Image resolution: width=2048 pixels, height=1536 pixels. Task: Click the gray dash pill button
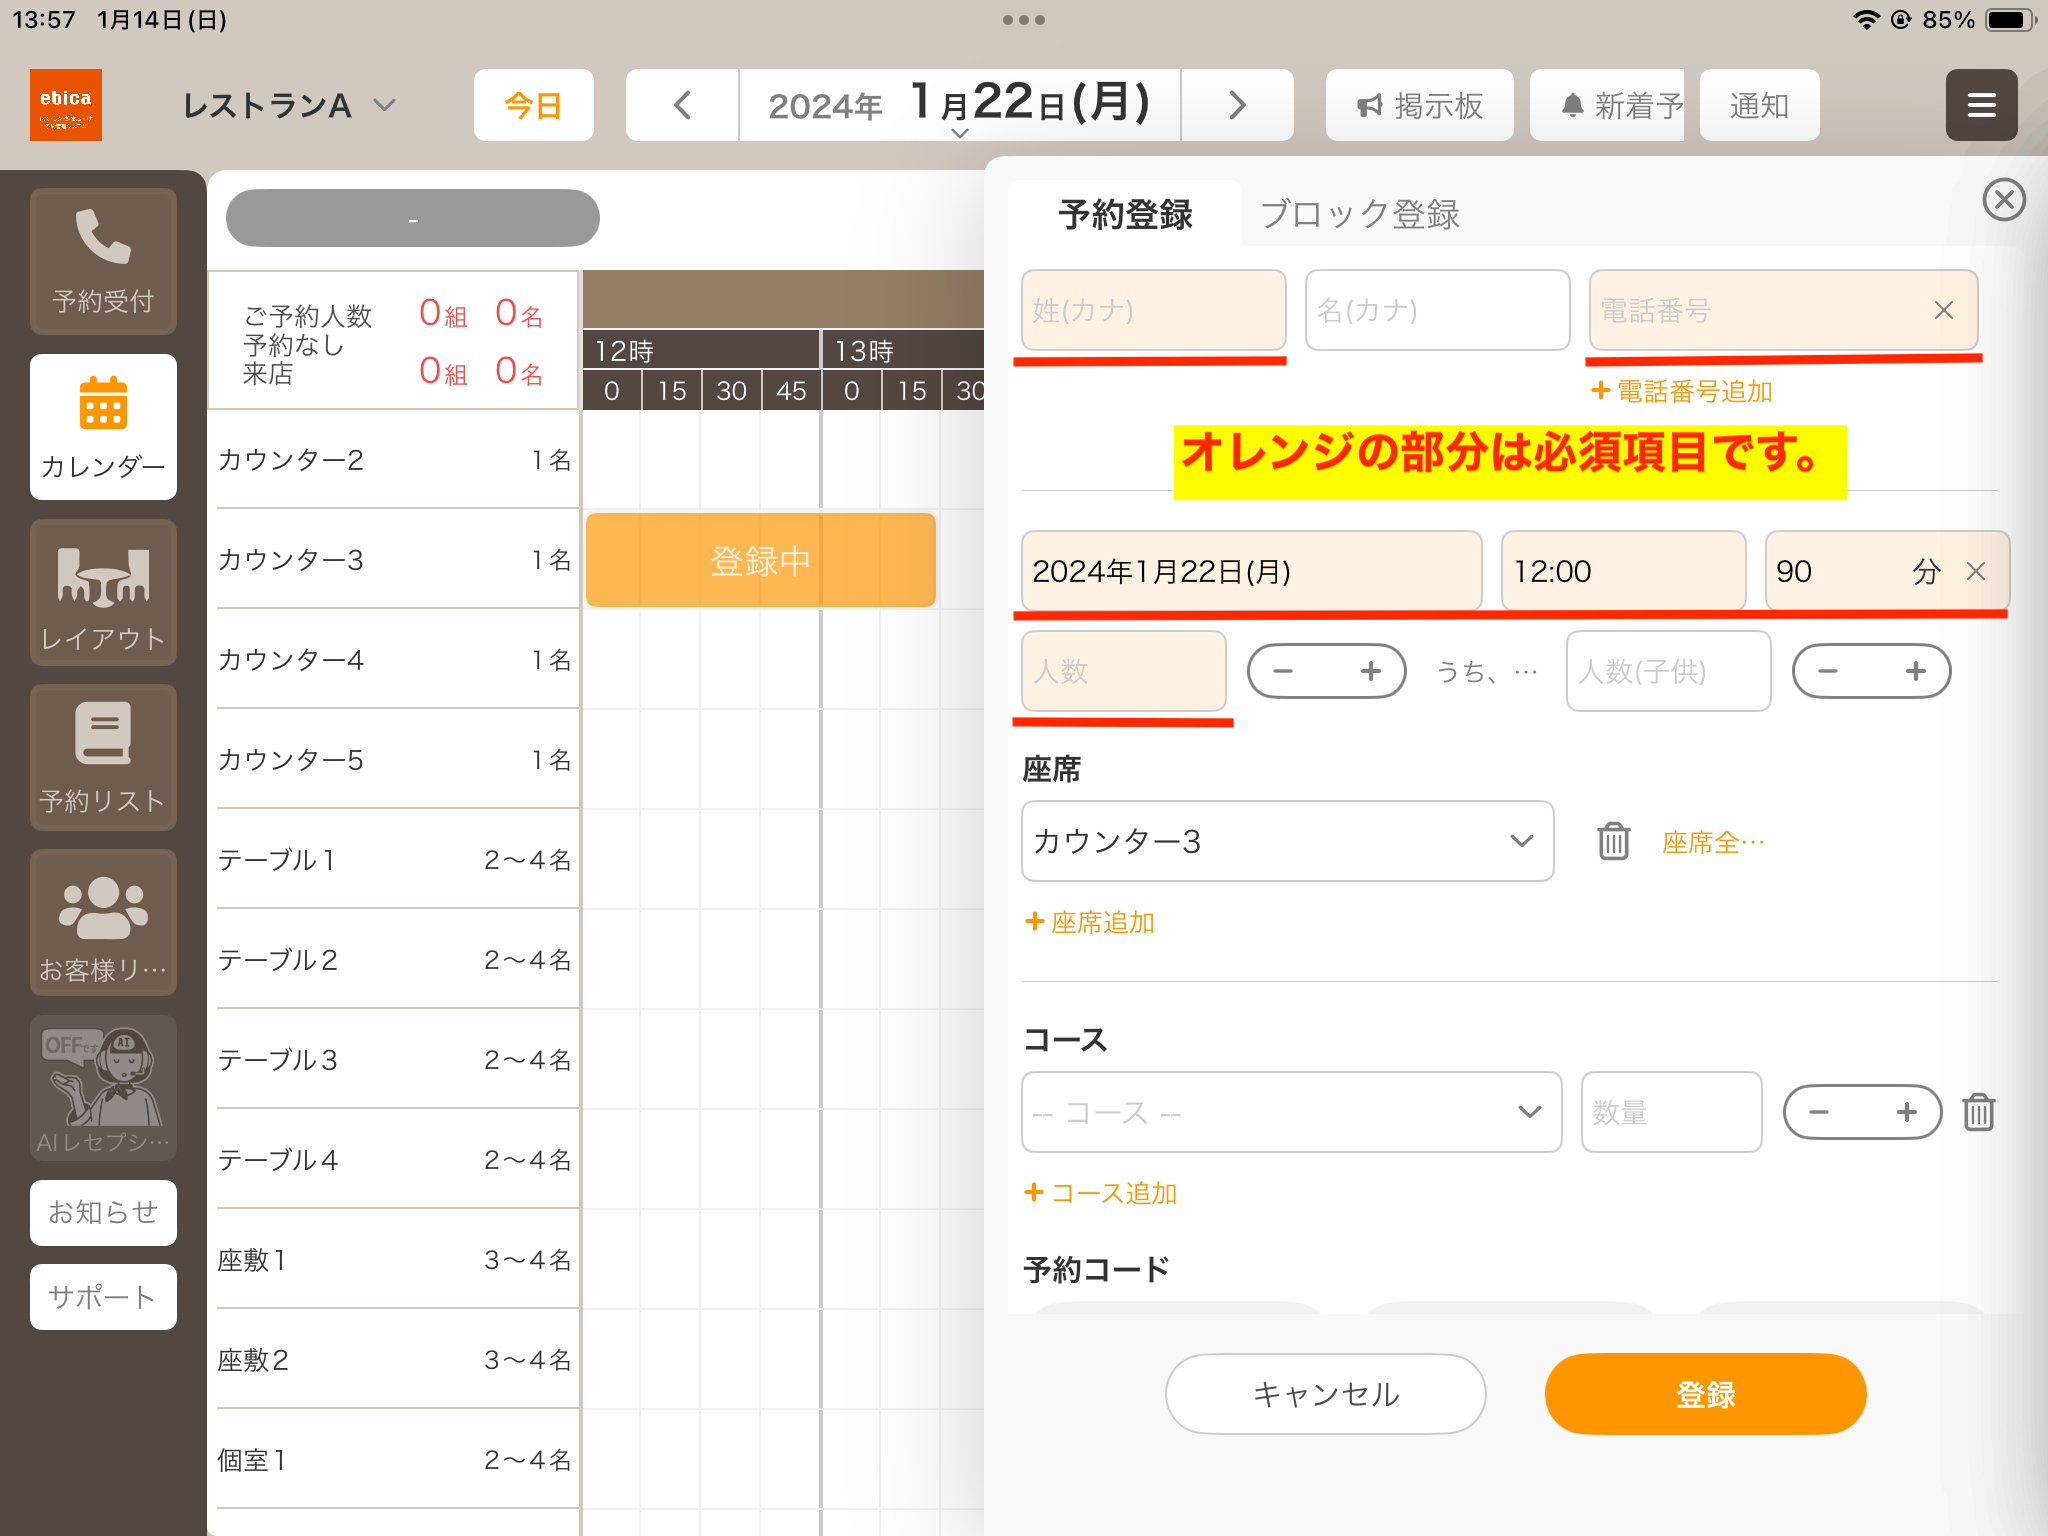pyautogui.click(x=413, y=218)
